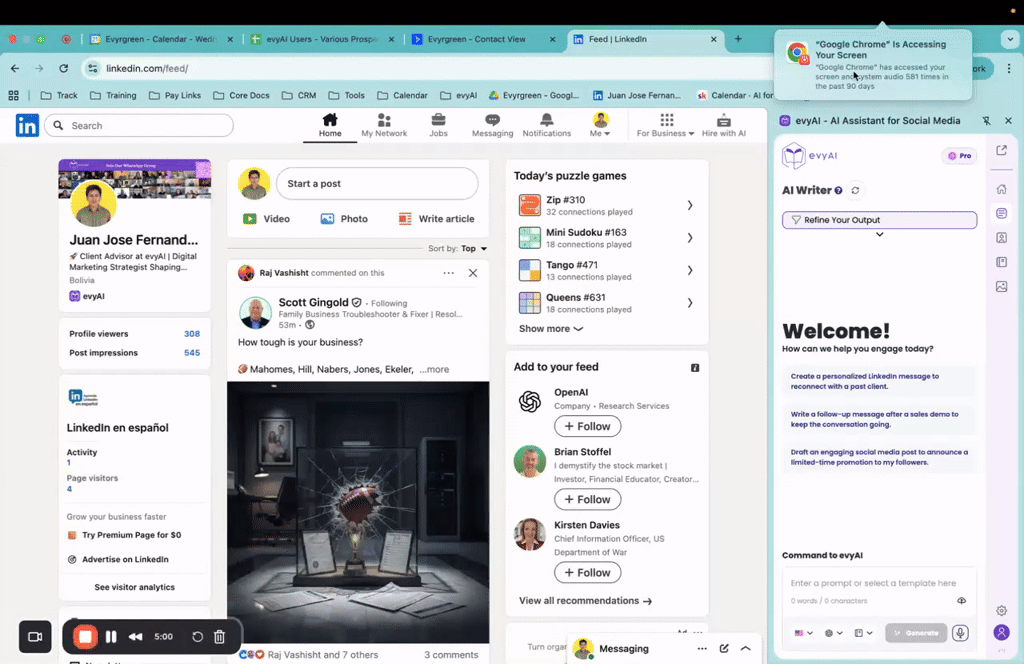Open Refine Your Output filter

click(x=879, y=220)
